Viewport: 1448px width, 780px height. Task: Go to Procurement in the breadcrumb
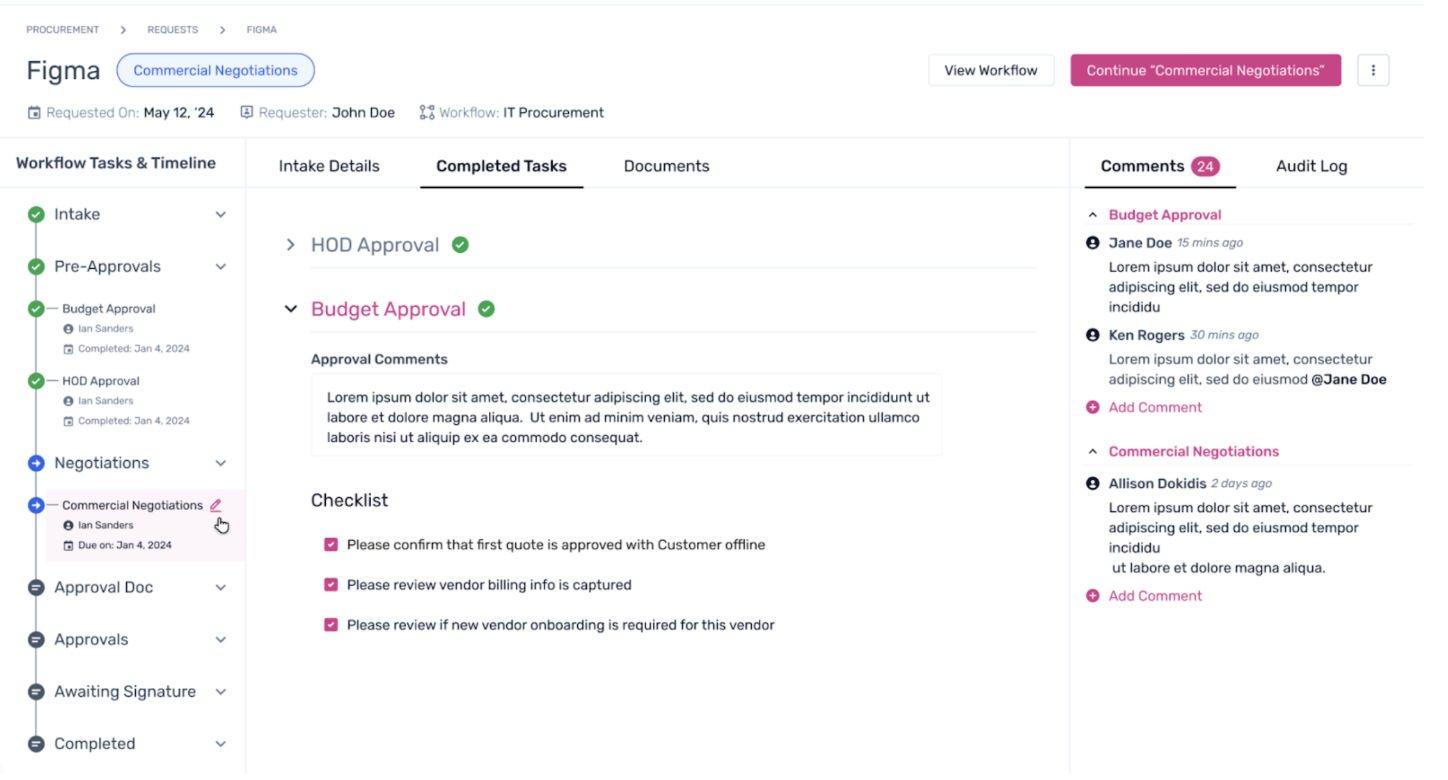[63, 30]
